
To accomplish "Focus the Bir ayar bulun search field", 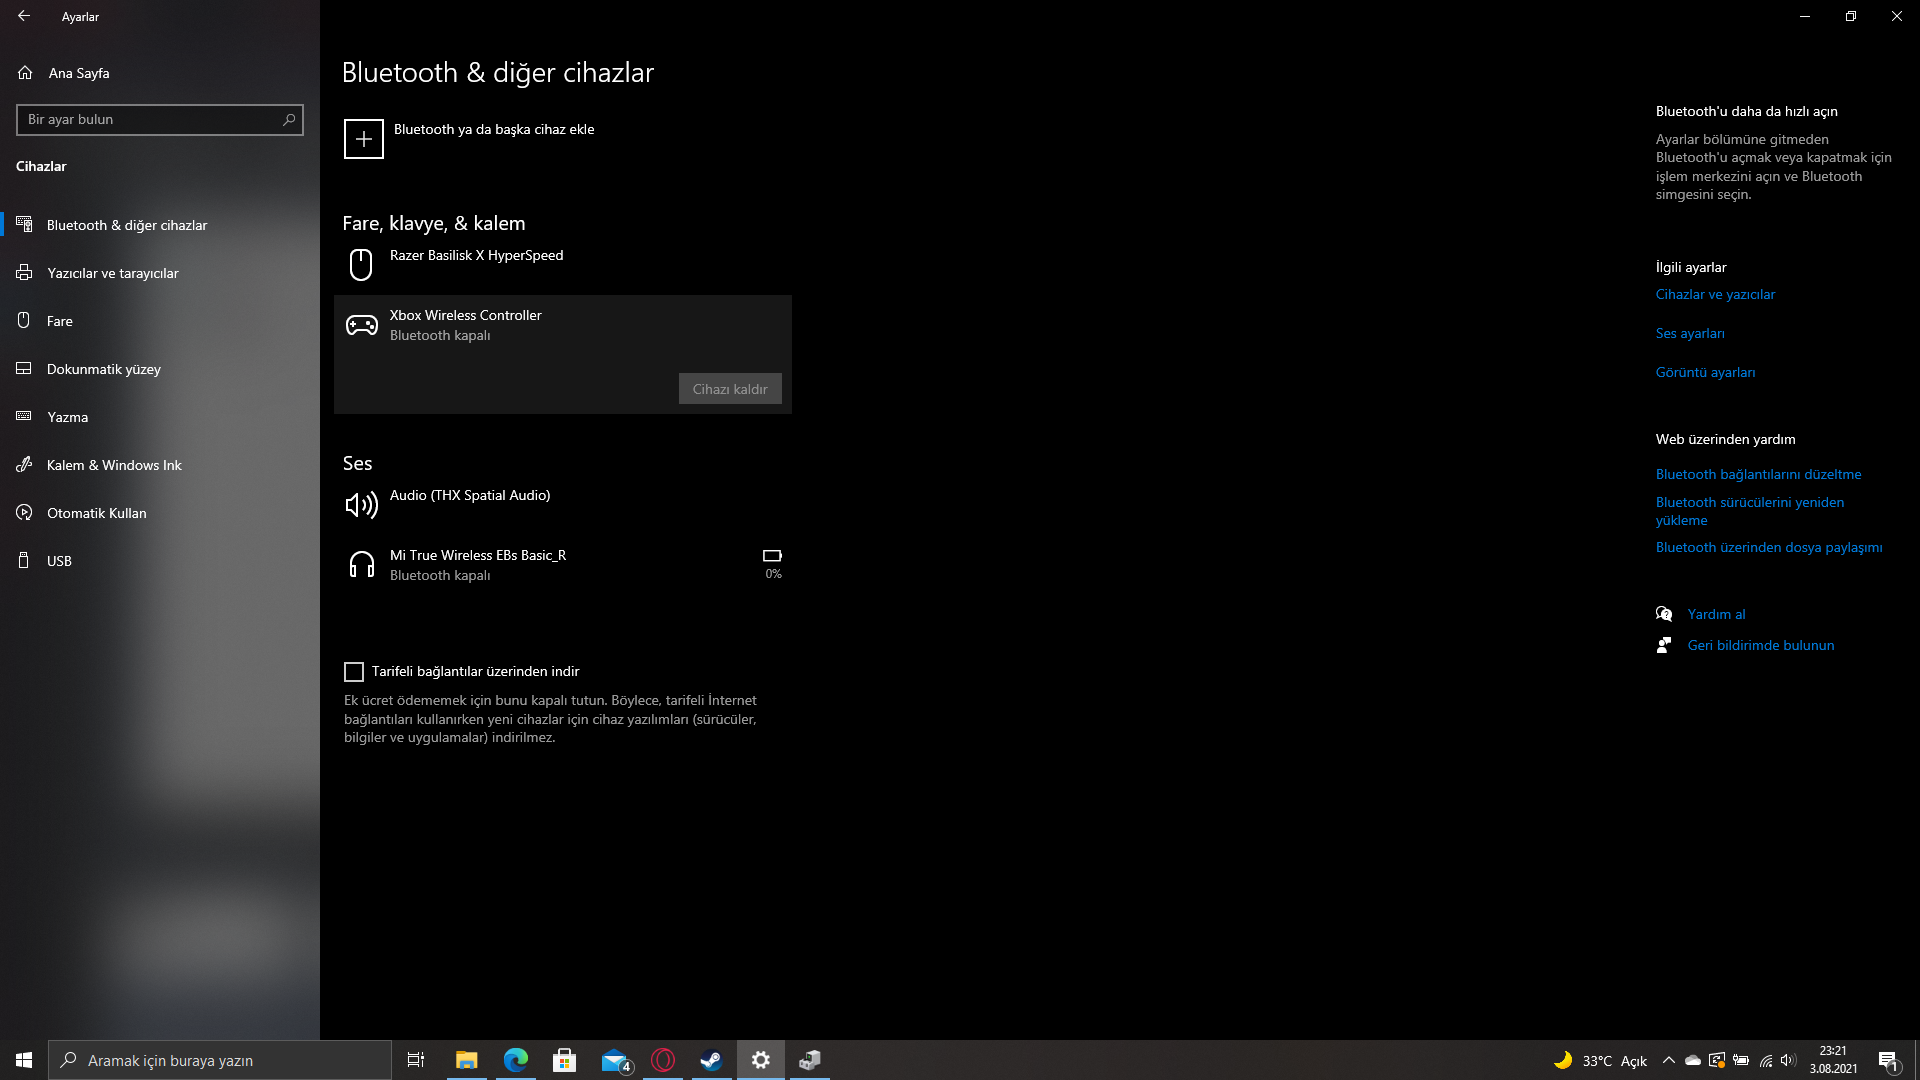I will (160, 119).
